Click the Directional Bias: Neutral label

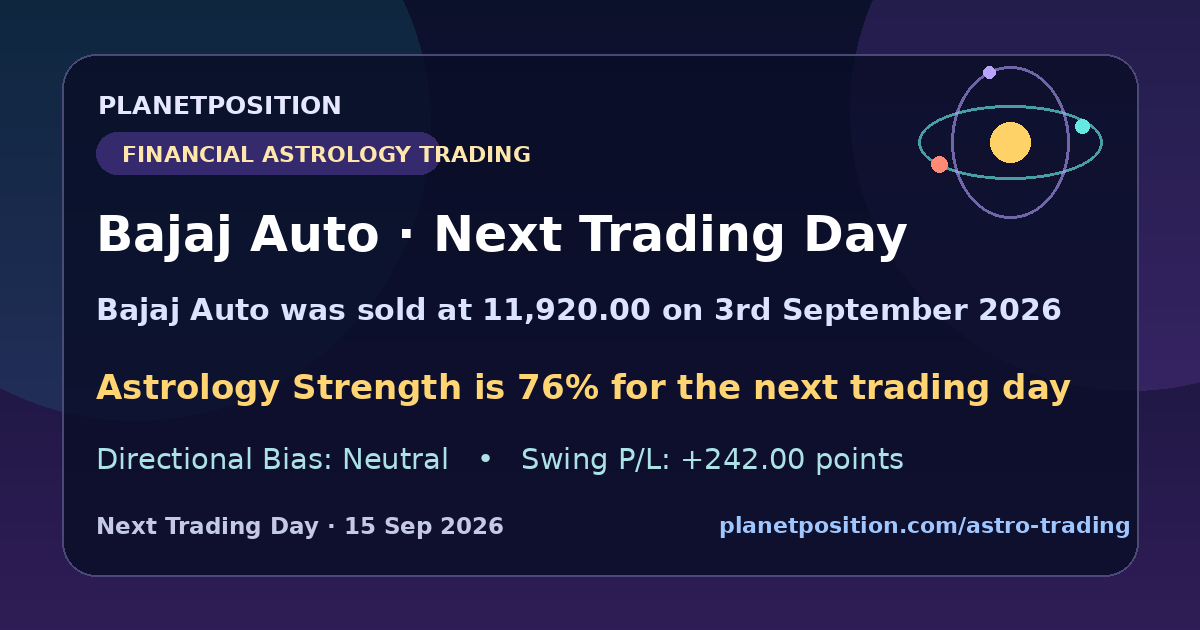tap(272, 460)
